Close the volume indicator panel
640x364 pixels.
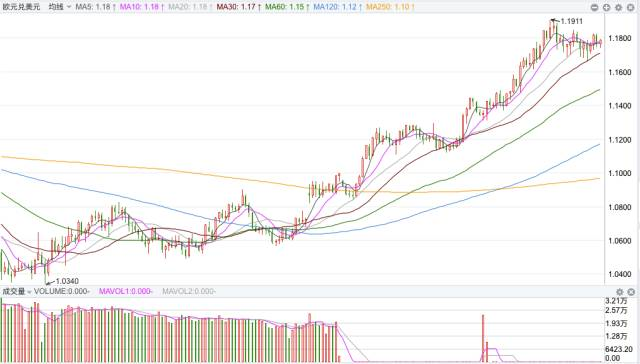click(x=631, y=292)
